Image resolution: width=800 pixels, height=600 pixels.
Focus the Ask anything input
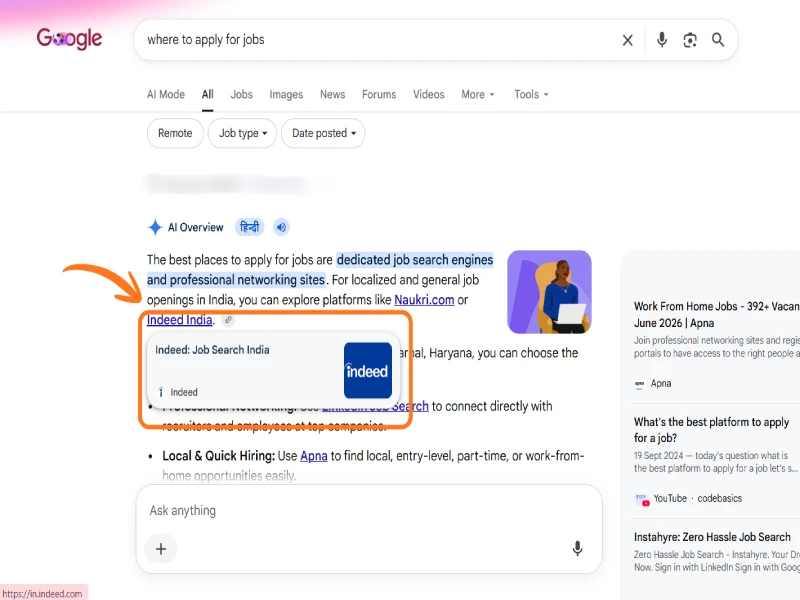368,511
